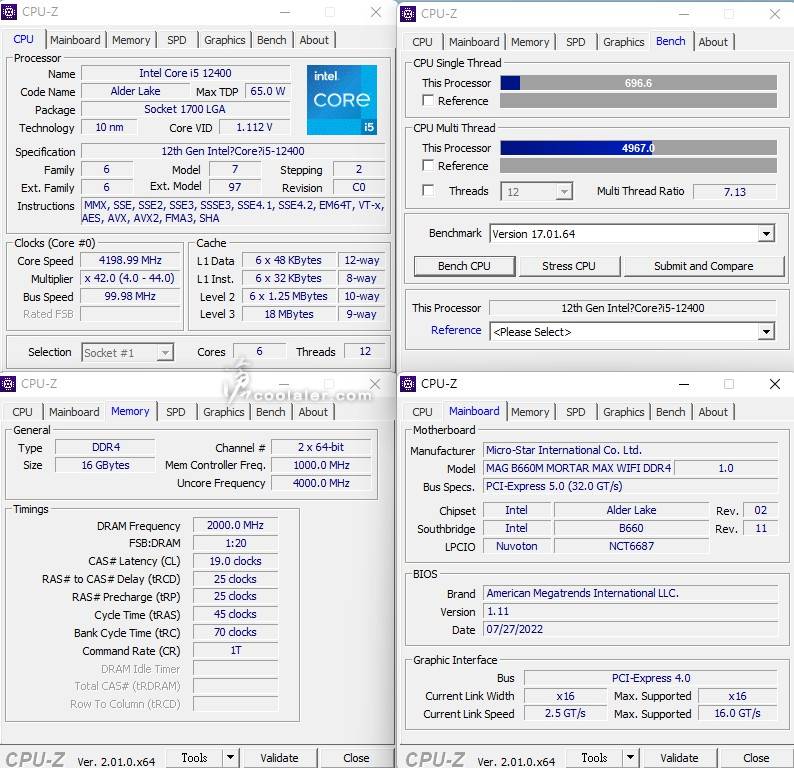Click the model field MAG B660M MORTAR MAX WIFI DDR4
The height and width of the screenshot is (768, 794).
(x=579, y=468)
